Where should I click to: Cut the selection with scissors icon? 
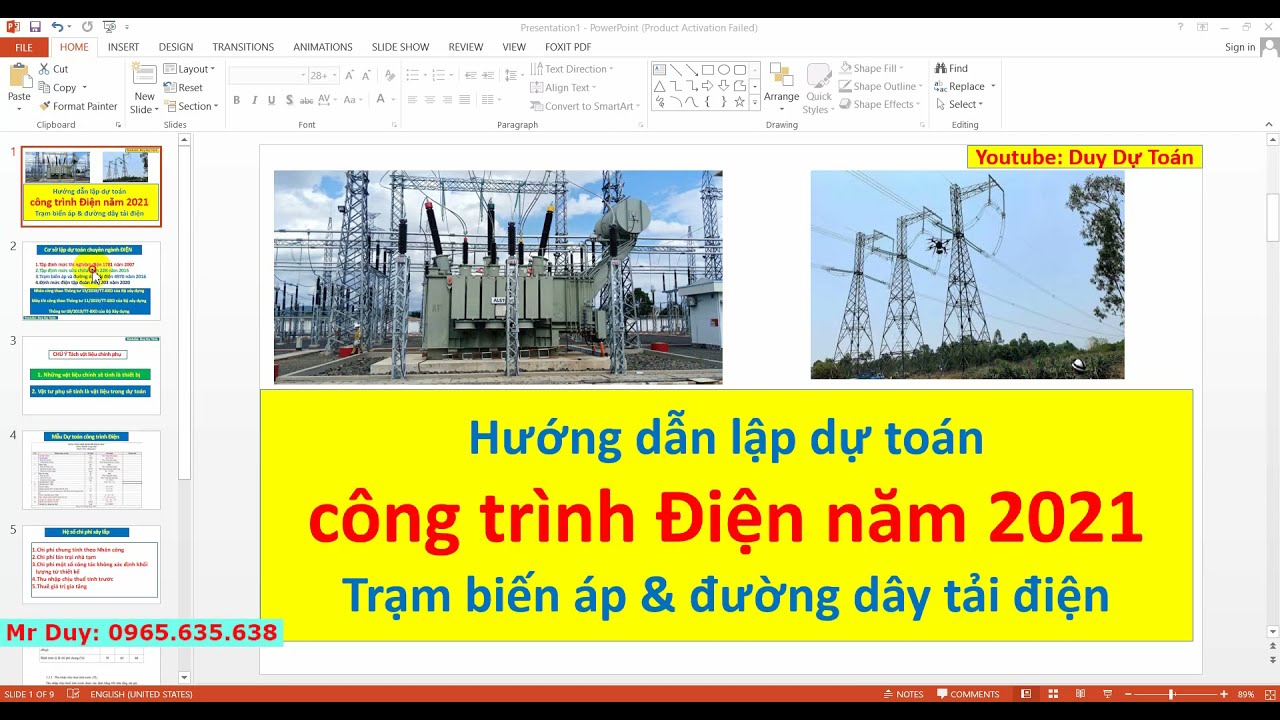(x=45, y=69)
